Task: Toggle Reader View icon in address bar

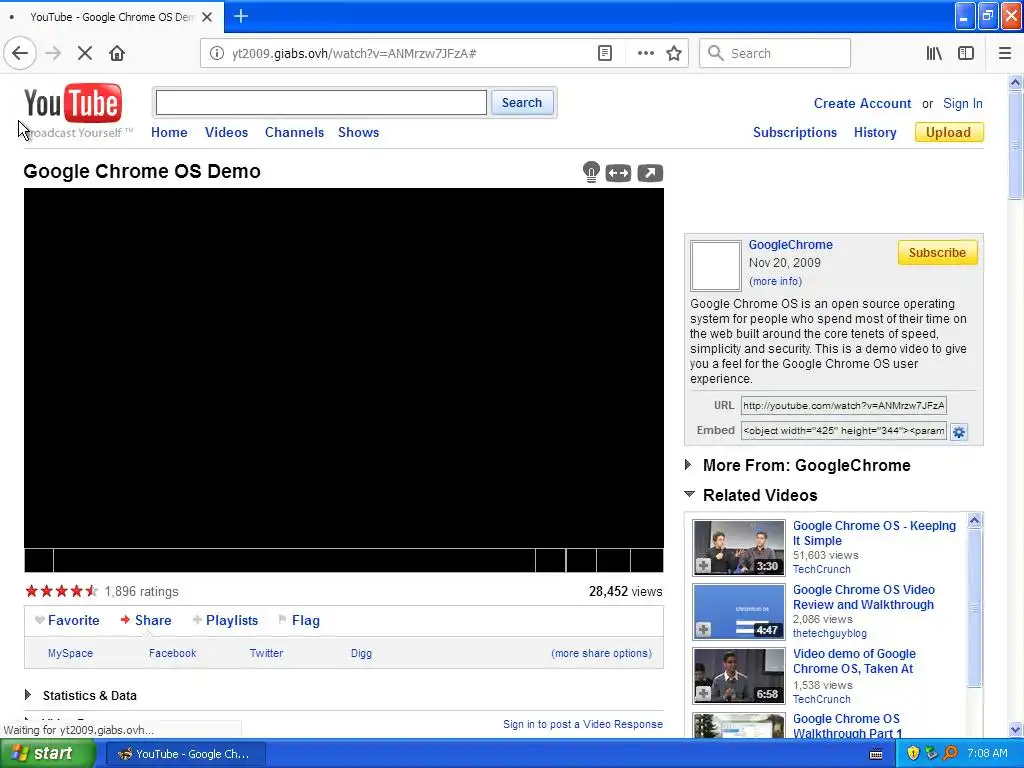Action: 605,54
